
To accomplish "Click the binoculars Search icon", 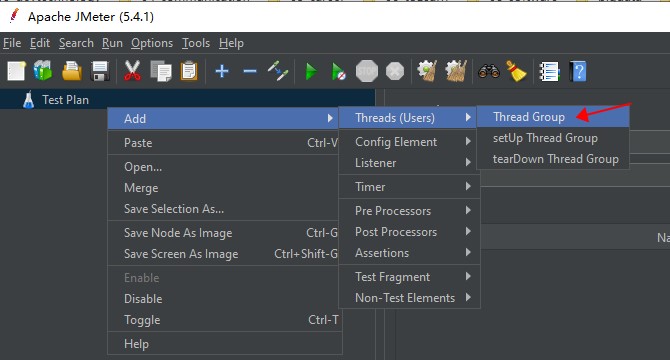I will click(489, 71).
